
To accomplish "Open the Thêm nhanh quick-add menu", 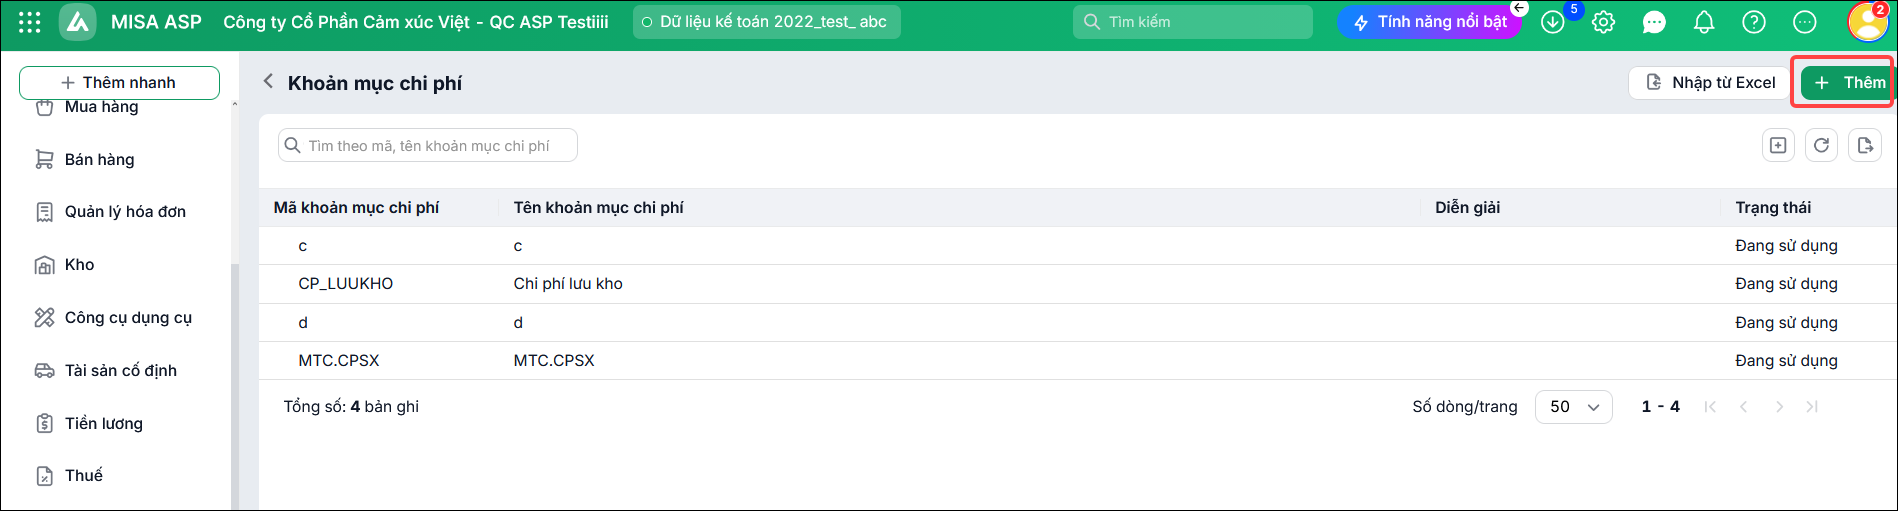I will coord(119,83).
